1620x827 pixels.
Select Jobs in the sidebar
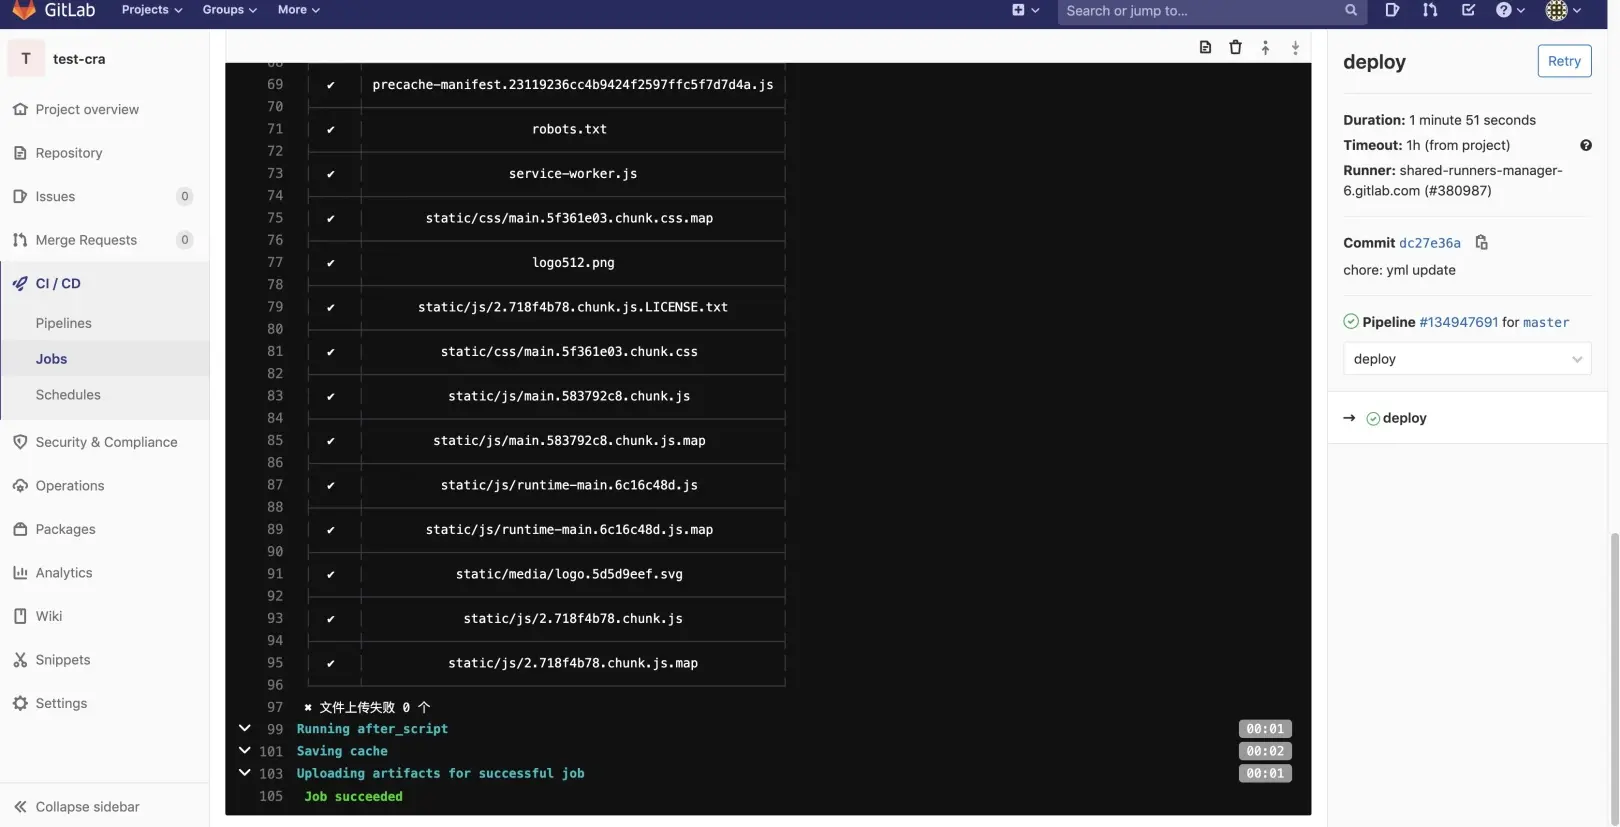(51, 359)
